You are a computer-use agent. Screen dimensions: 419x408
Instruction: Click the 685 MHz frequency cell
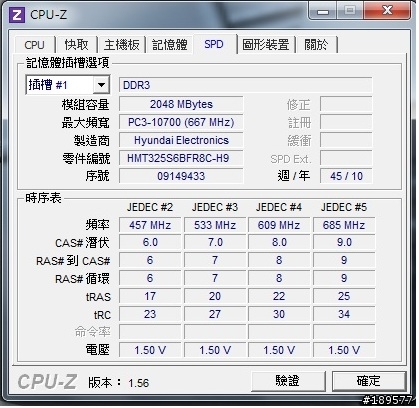[x=344, y=225]
